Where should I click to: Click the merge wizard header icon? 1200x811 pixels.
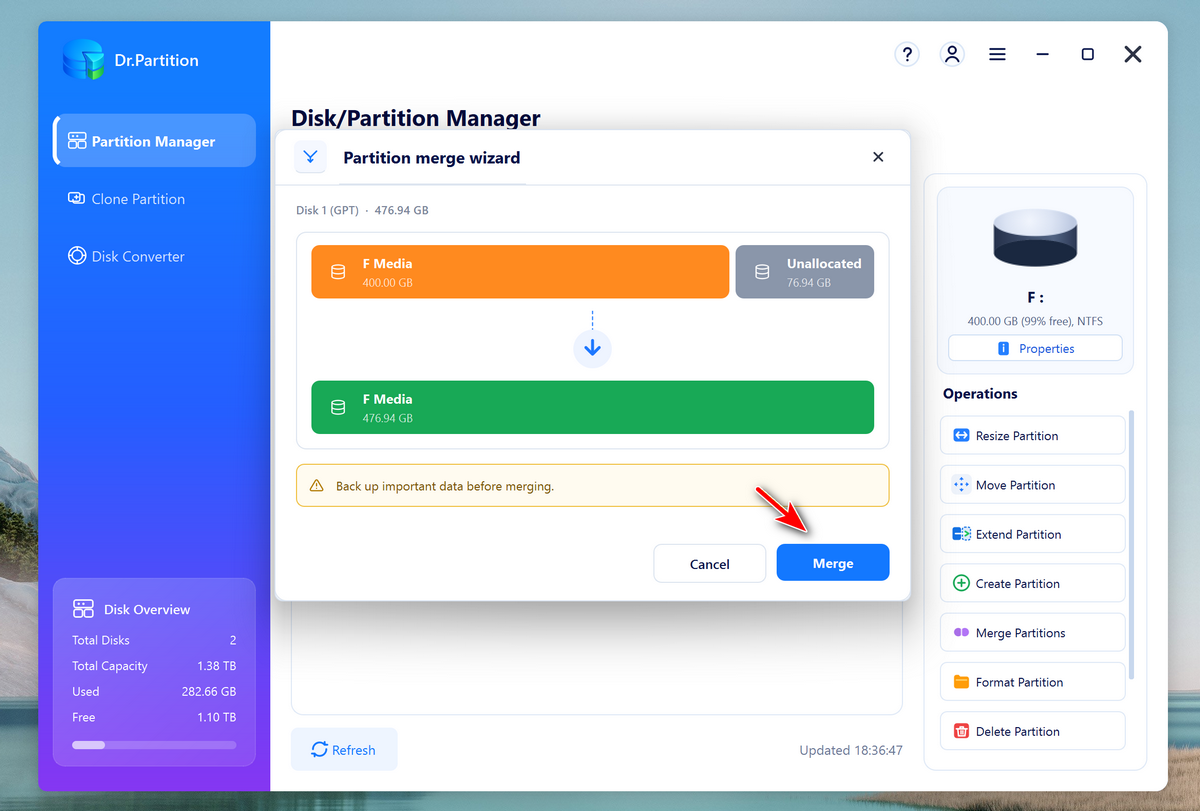(x=311, y=157)
